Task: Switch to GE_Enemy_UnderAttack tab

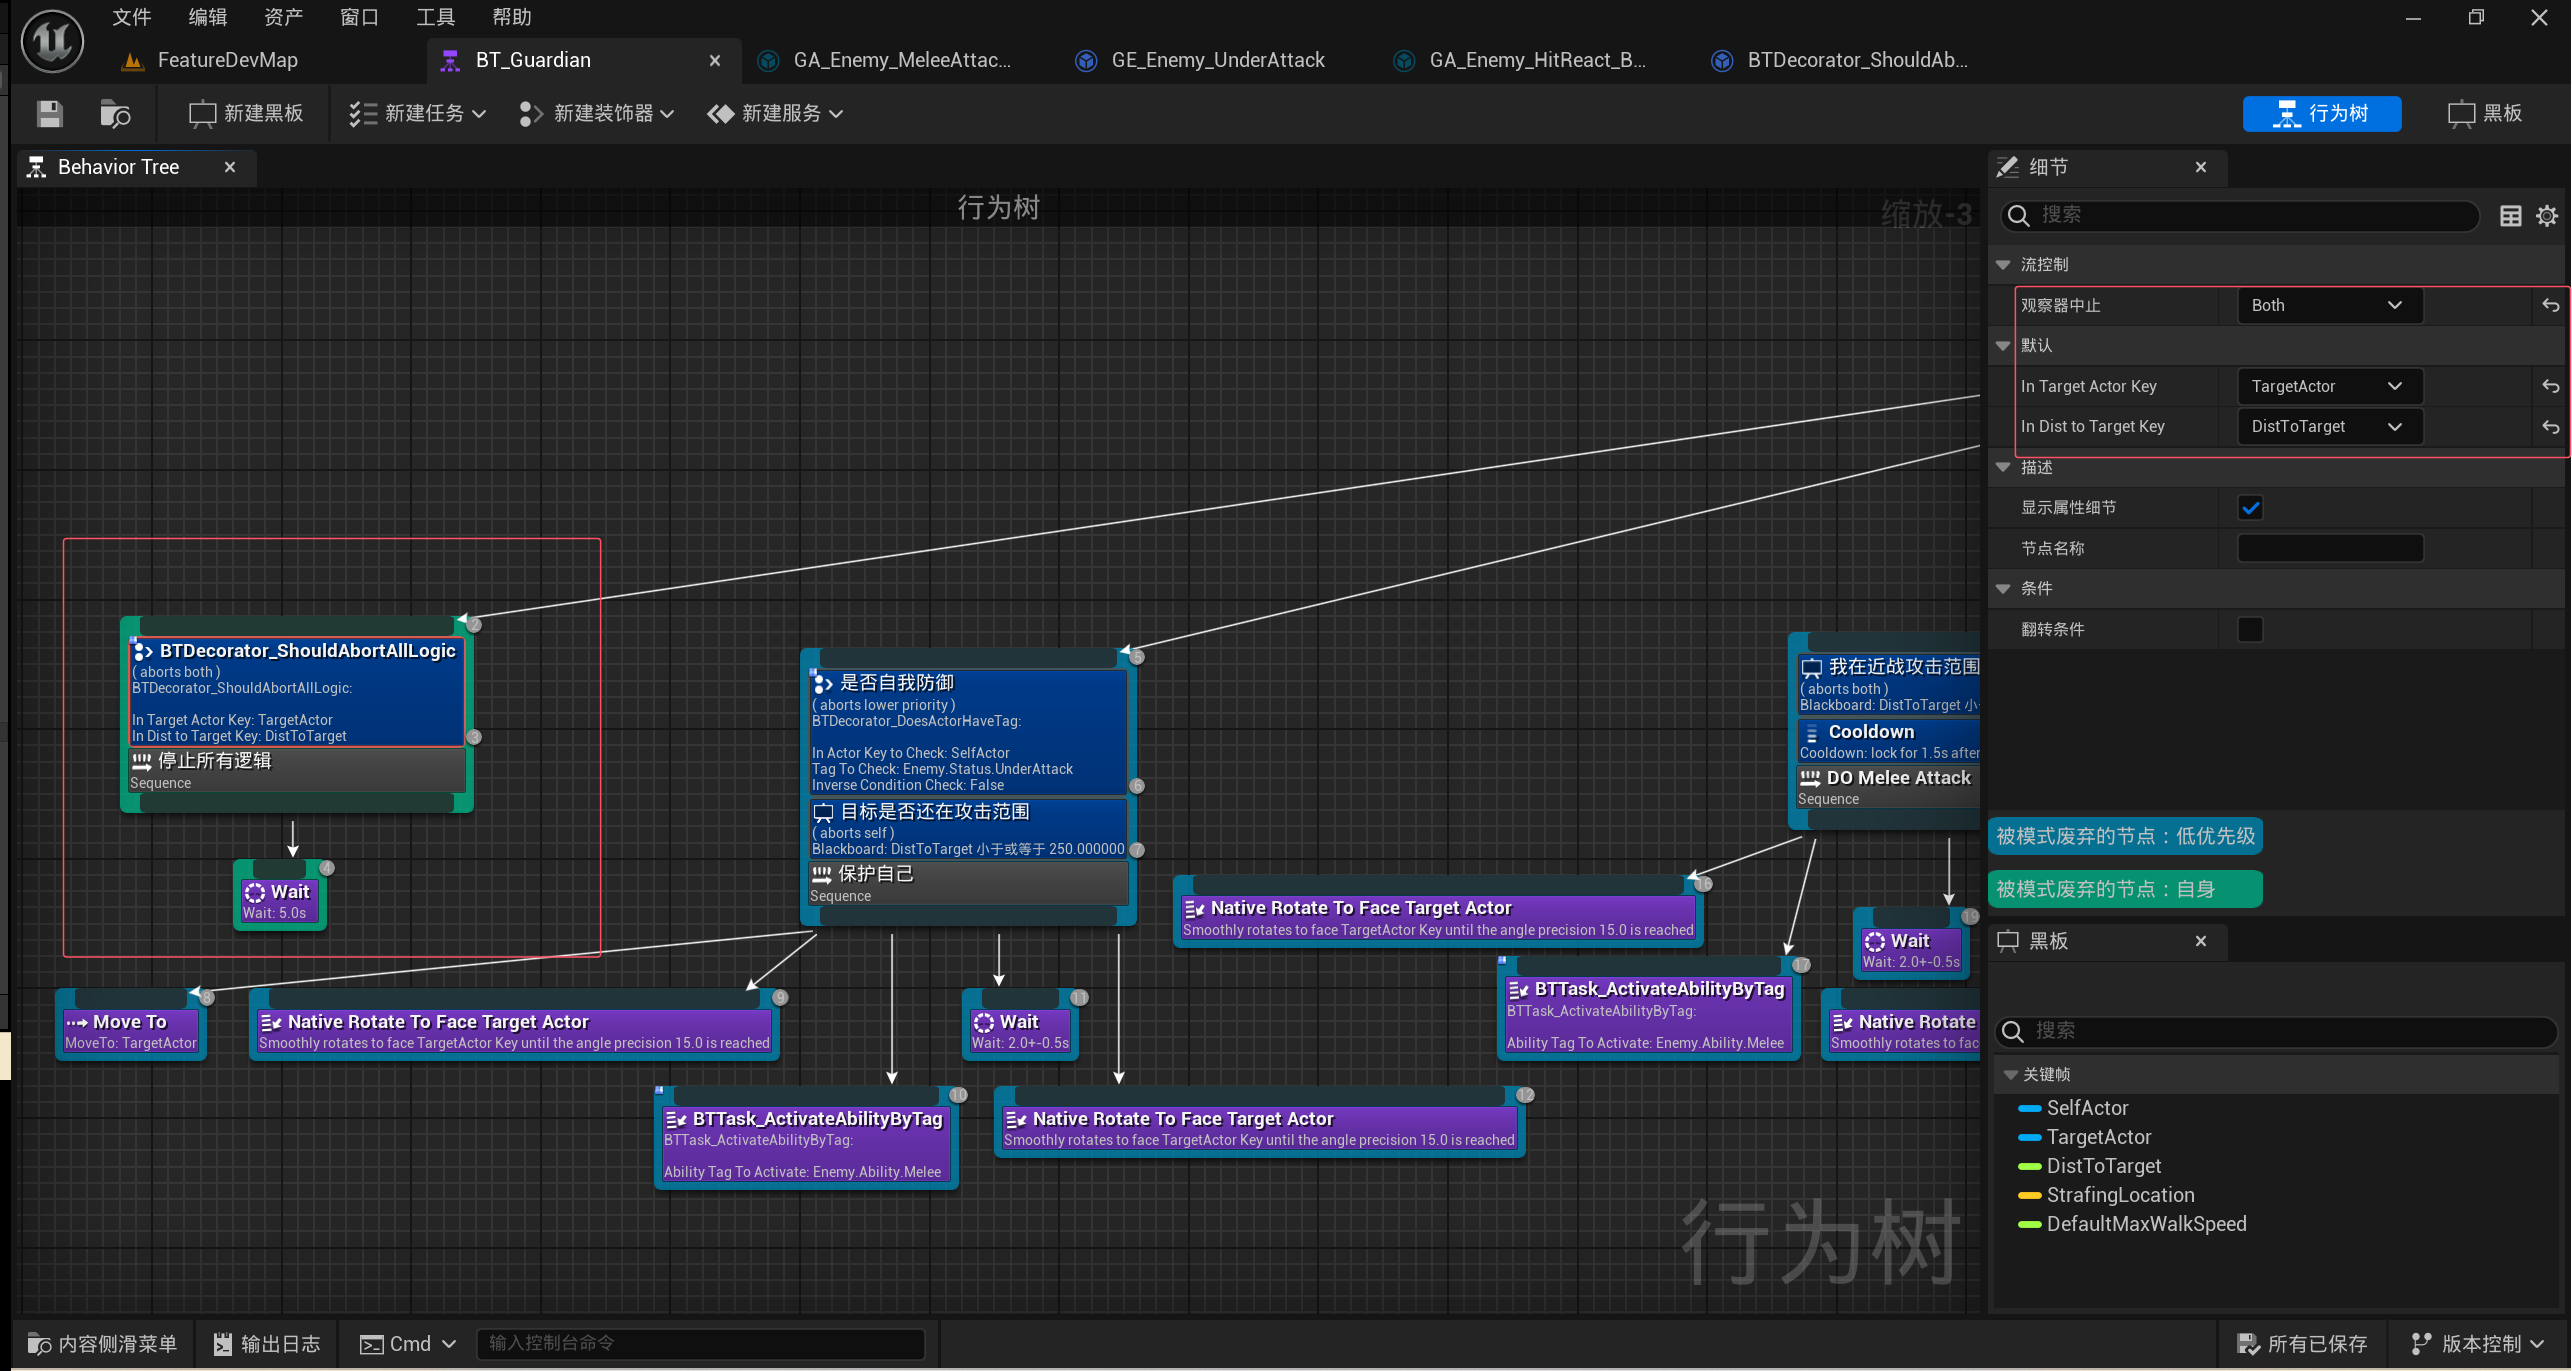Action: point(1216,61)
